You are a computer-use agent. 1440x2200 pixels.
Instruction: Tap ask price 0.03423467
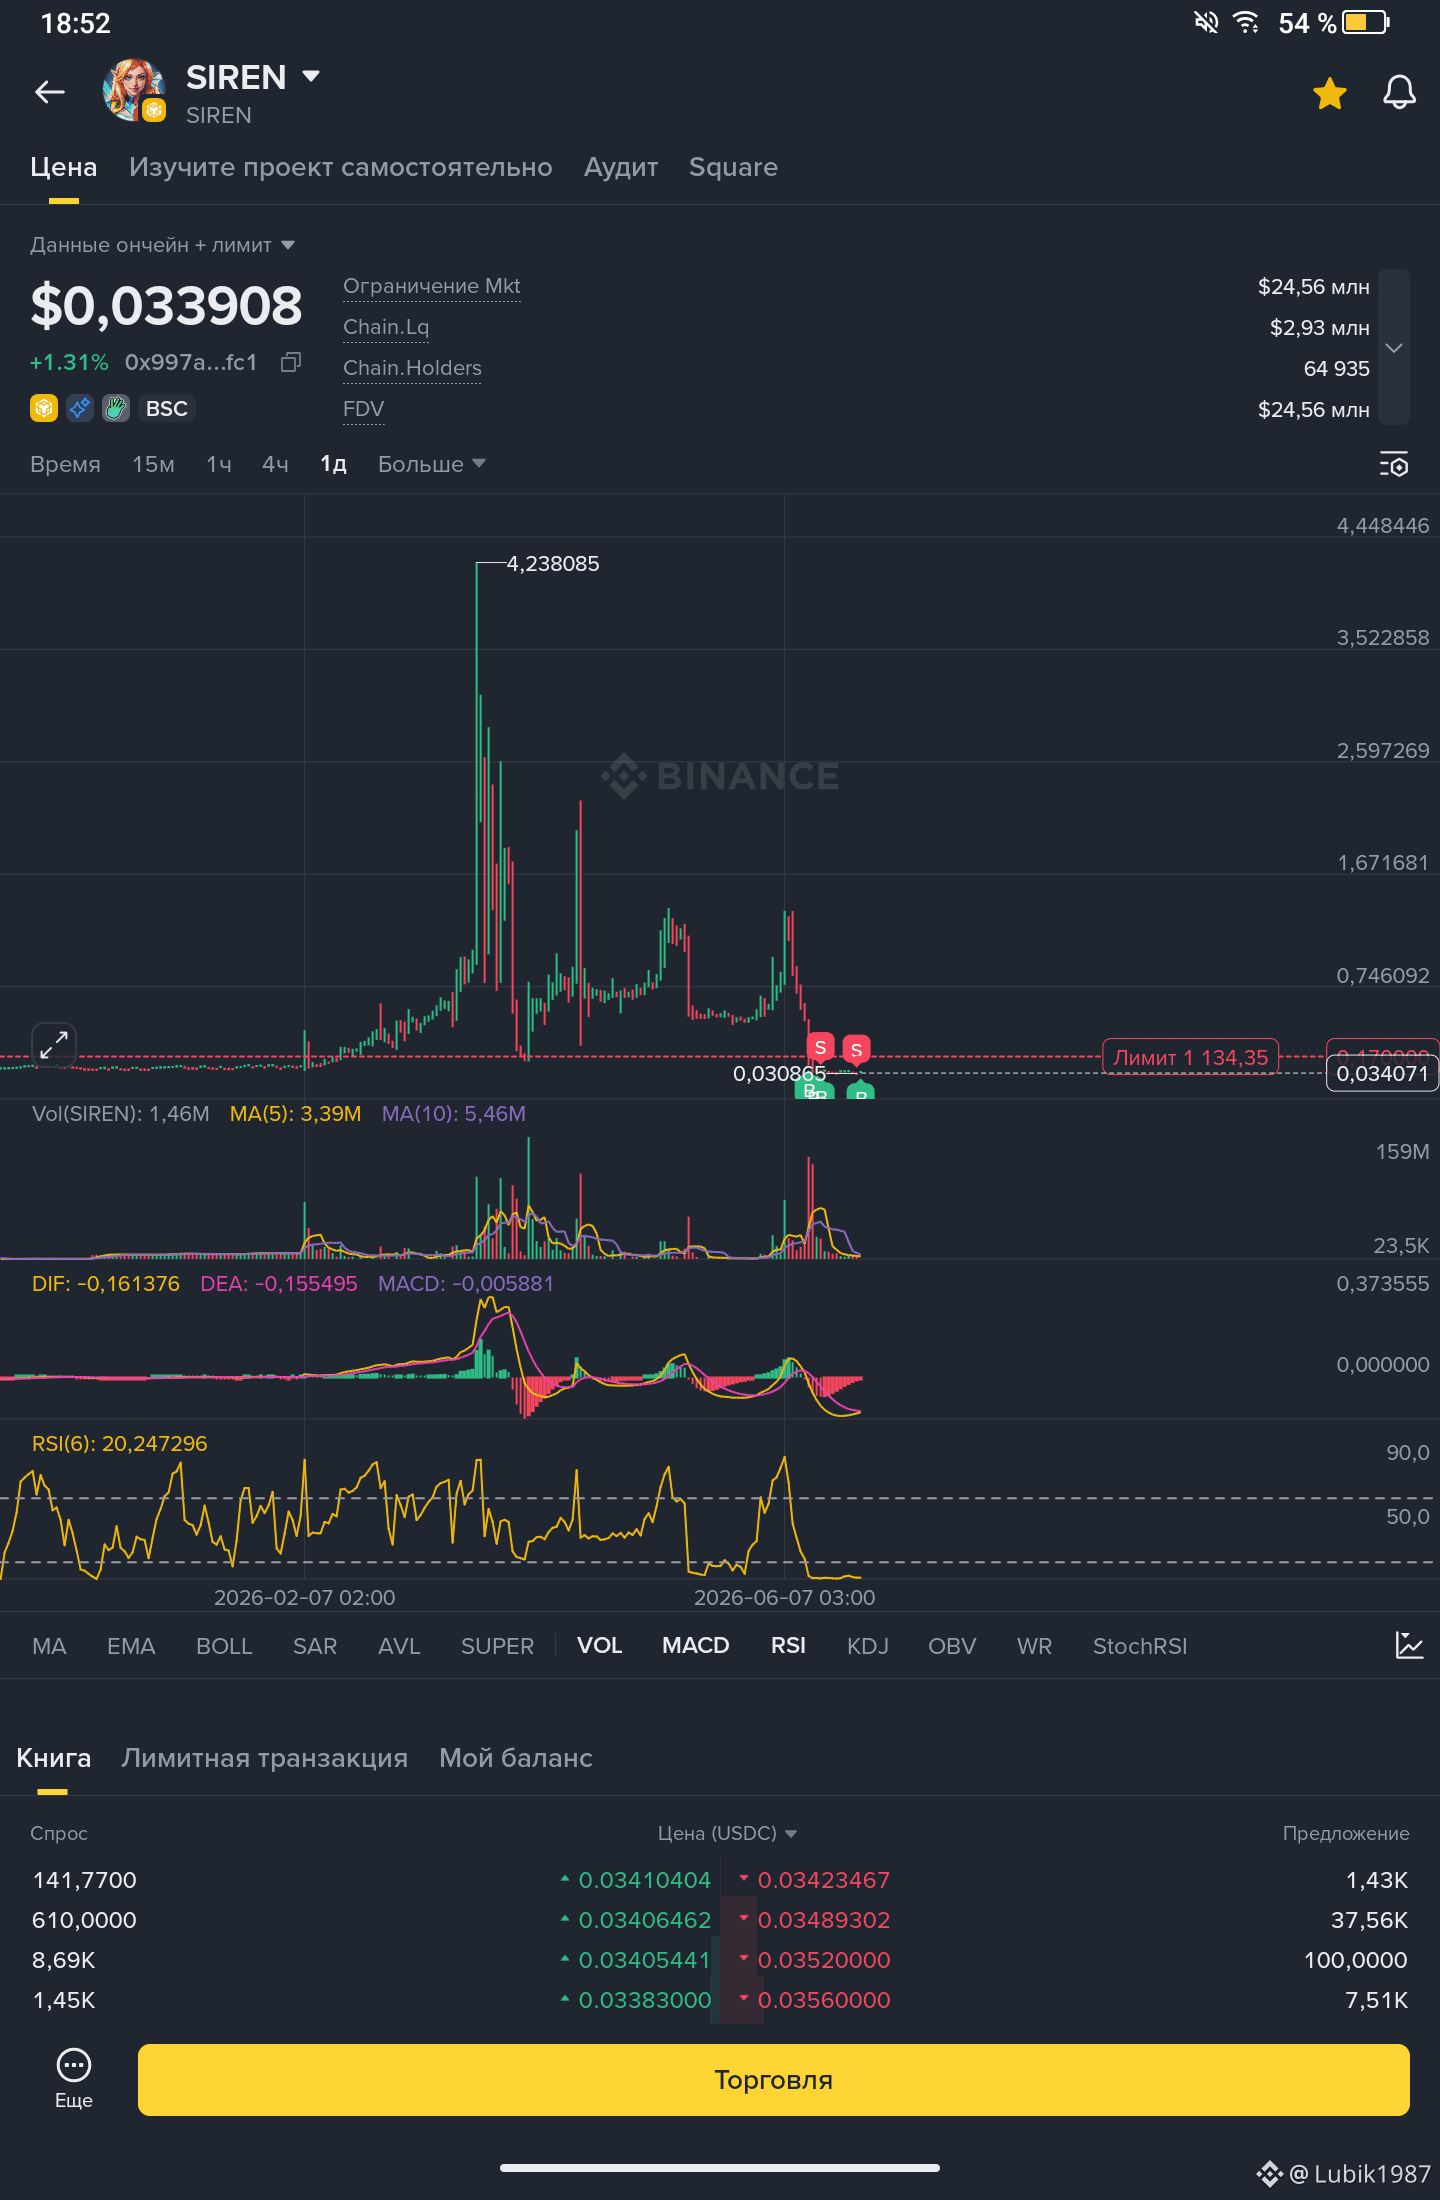pos(824,1880)
